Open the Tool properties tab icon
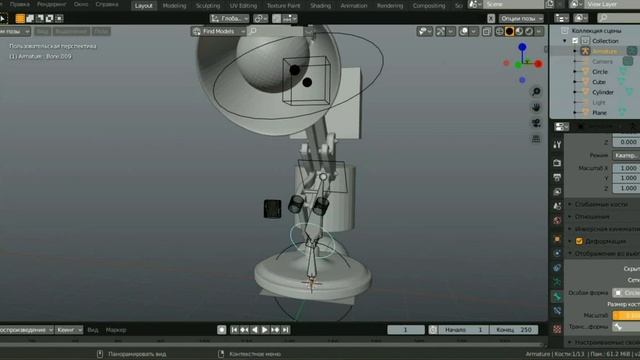This screenshot has height=360, width=640. click(557, 144)
